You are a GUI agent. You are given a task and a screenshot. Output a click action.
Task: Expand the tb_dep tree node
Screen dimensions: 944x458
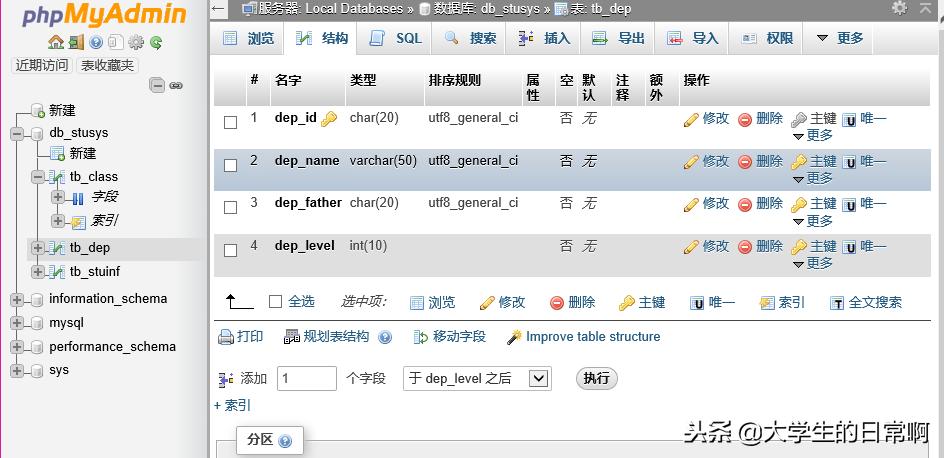(x=38, y=248)
